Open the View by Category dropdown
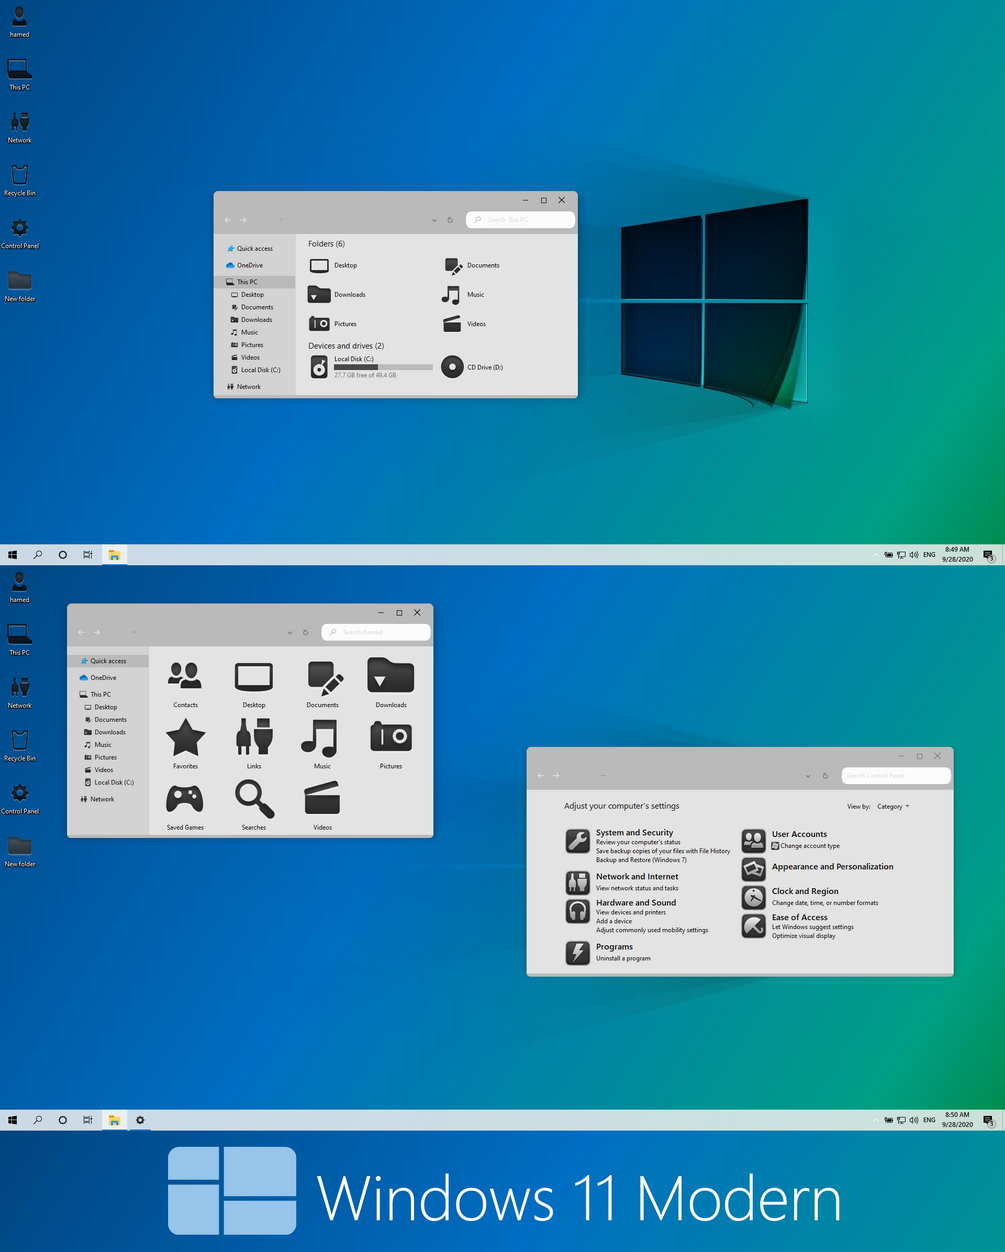1005x1252 pixels. (893, 806)
